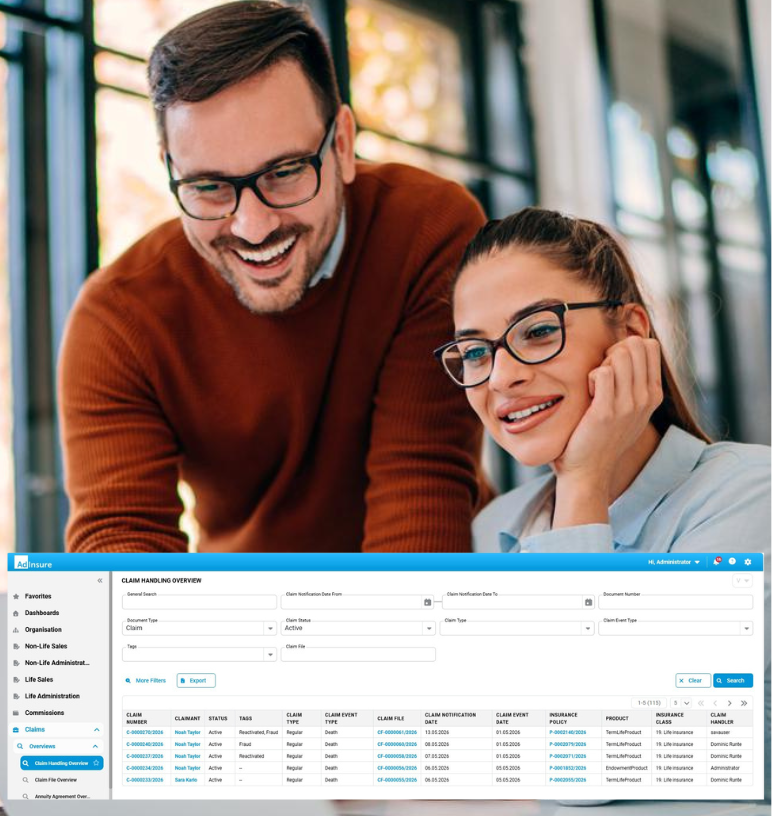The width and height of the screenshot is (772, 816).
Task: Open the view selector dropdown below settings
Action: [x=742, y=580]
